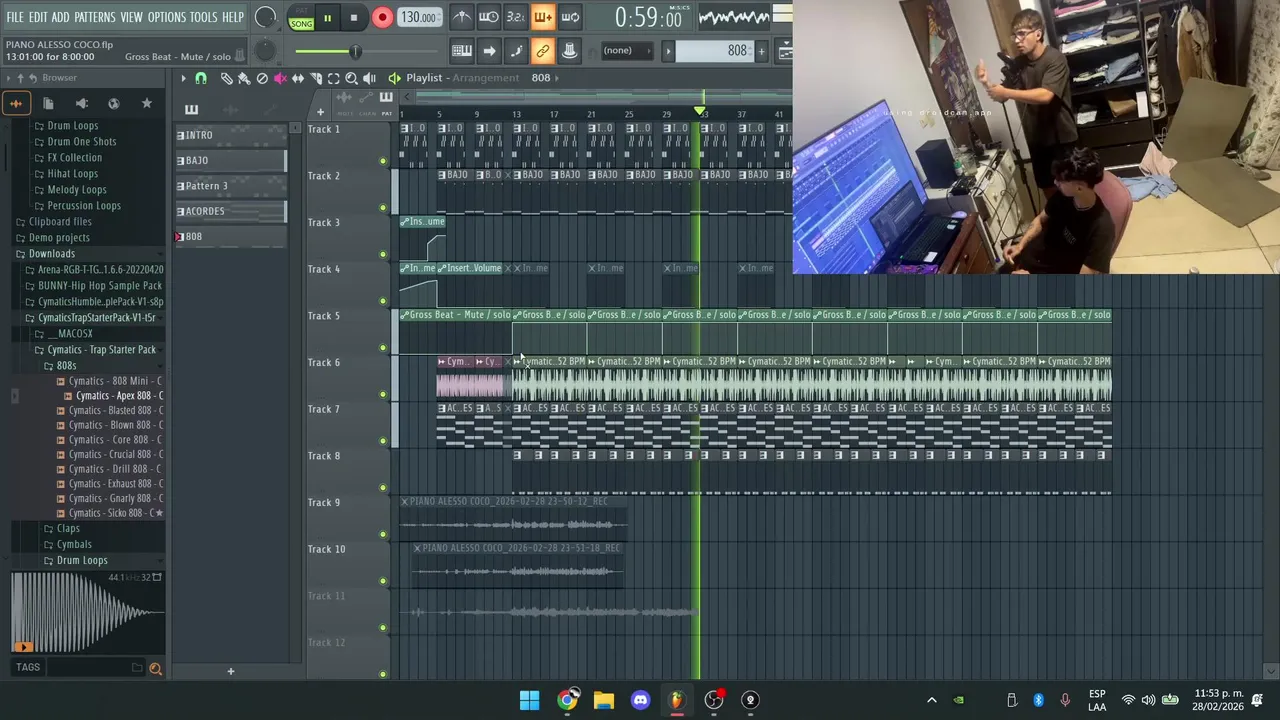Open the ADD menu
The width and height of the screenshot is (1280, 720).
click(x=61, y=17)
